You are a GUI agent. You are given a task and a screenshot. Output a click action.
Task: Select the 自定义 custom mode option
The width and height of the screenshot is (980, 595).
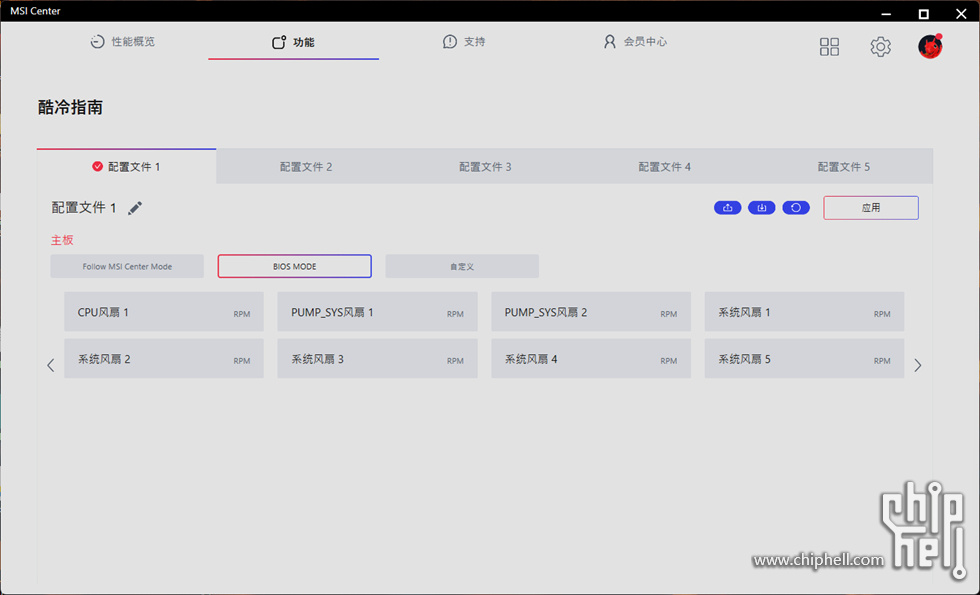click(462, 267)
